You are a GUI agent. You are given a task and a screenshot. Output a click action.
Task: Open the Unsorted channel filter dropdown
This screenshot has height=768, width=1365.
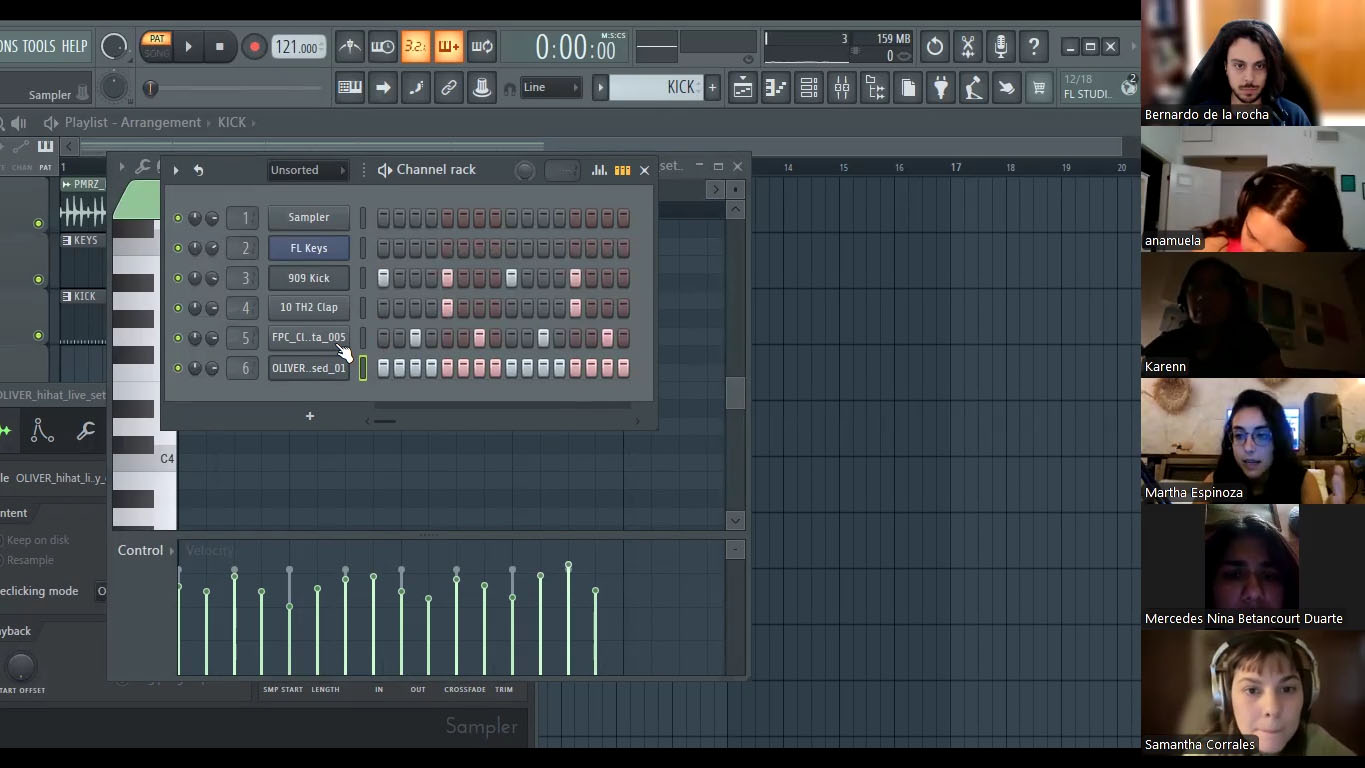coord(307,170)
